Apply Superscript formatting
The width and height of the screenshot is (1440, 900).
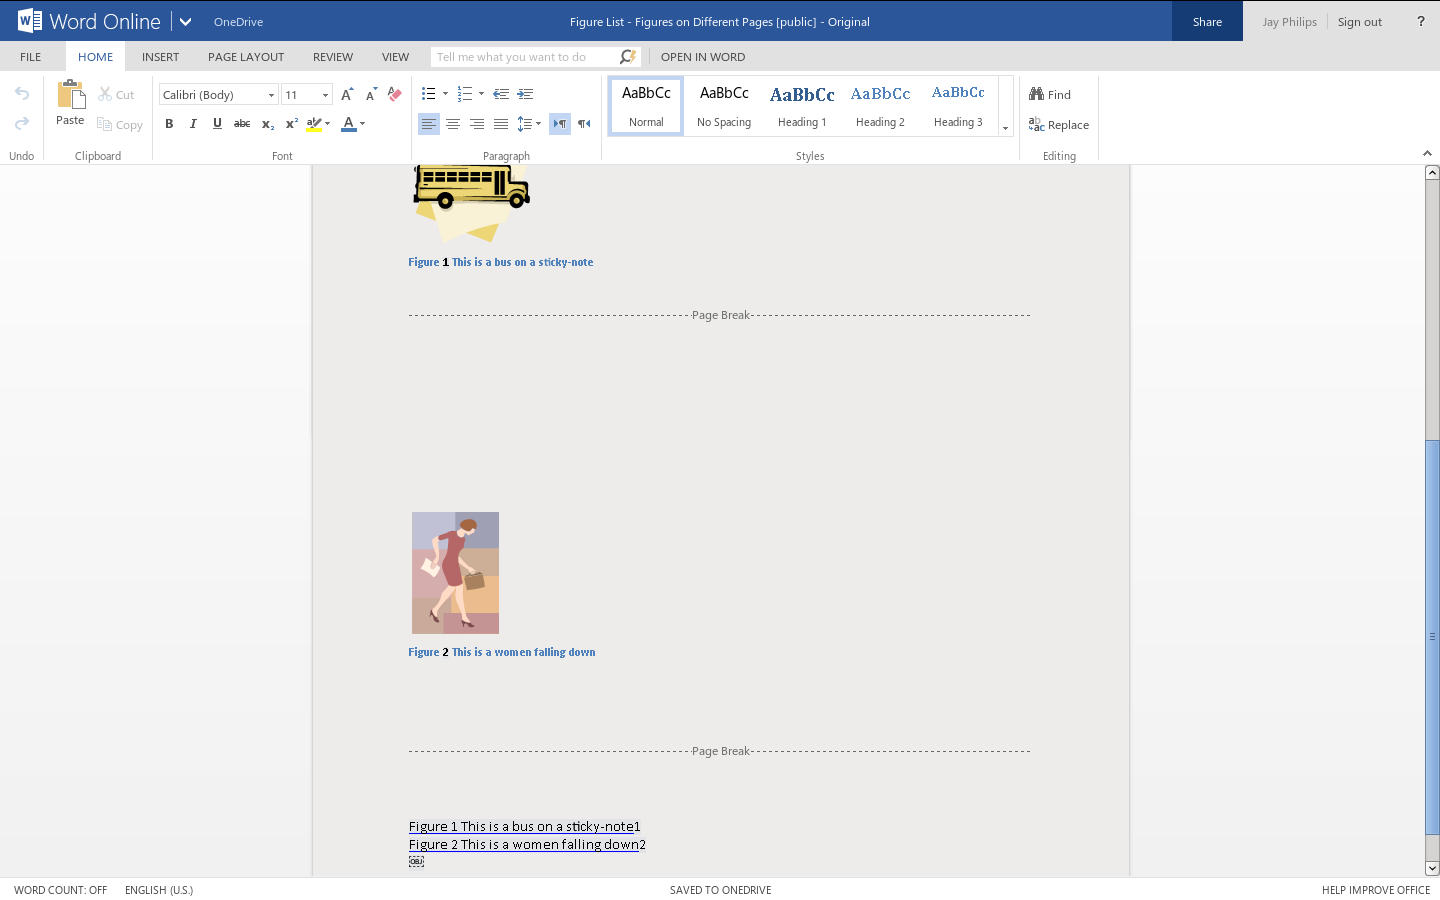click(x=291, y=124)
